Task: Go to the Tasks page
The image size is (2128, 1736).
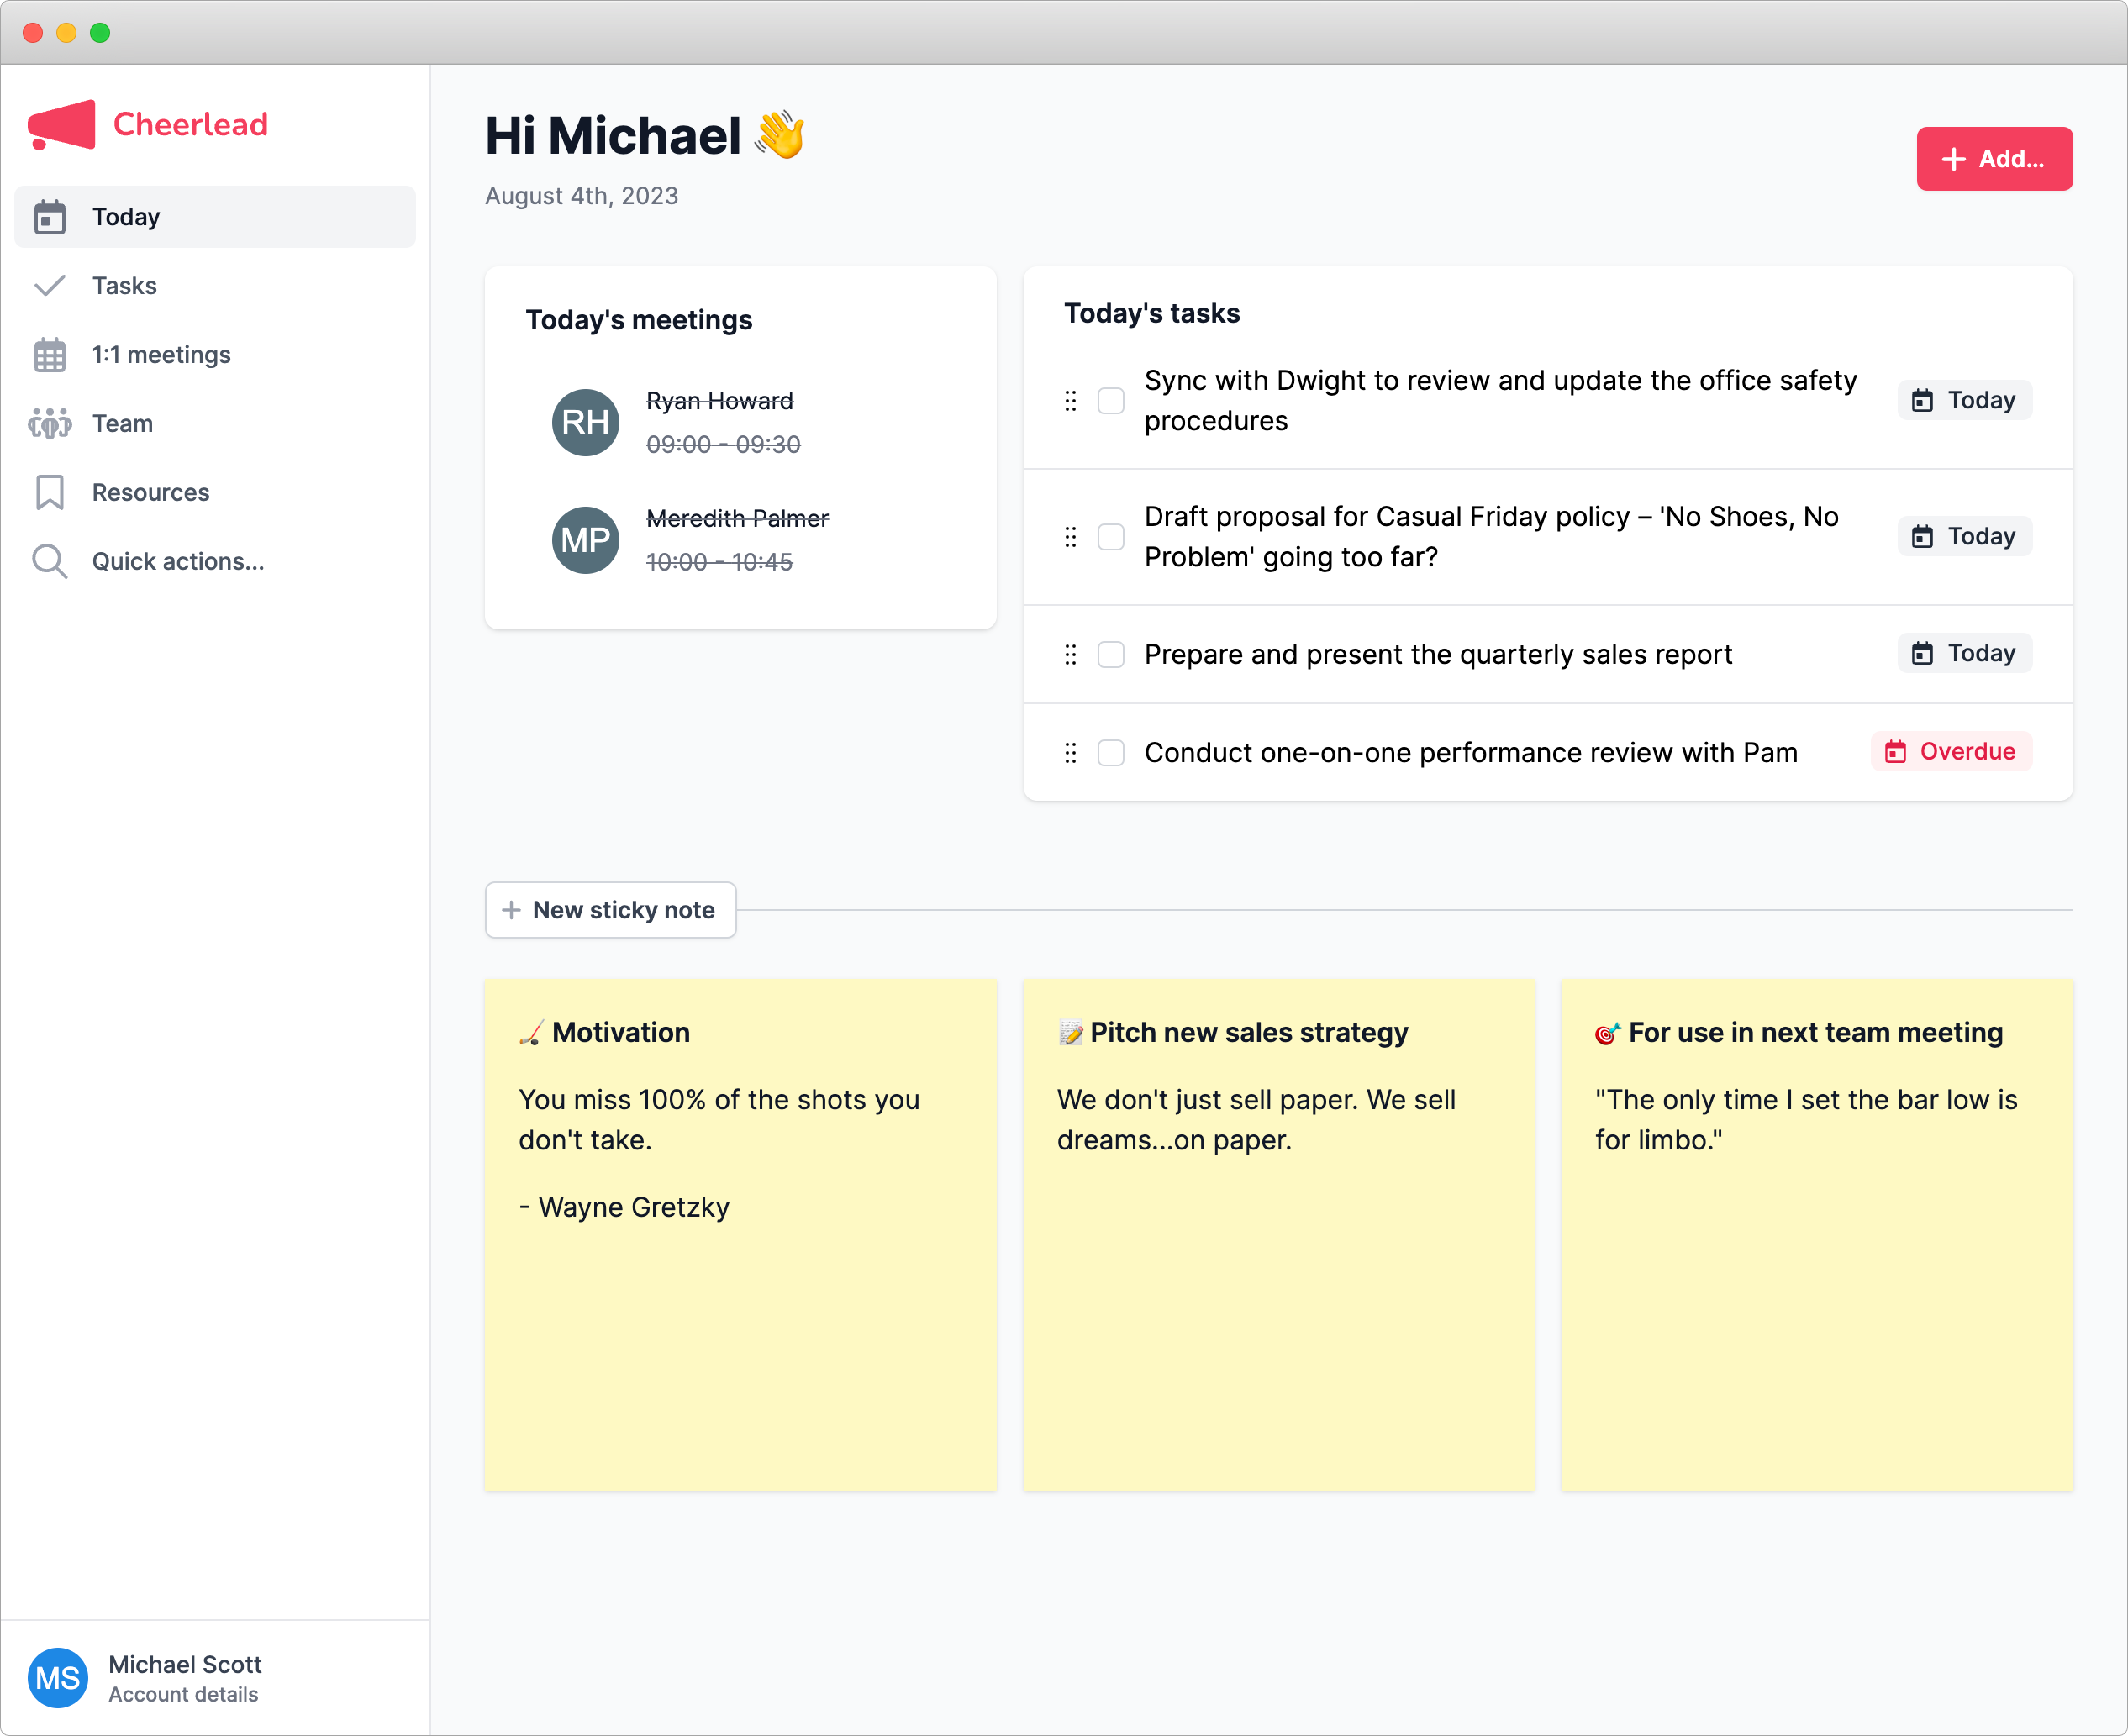Action: 124,286
